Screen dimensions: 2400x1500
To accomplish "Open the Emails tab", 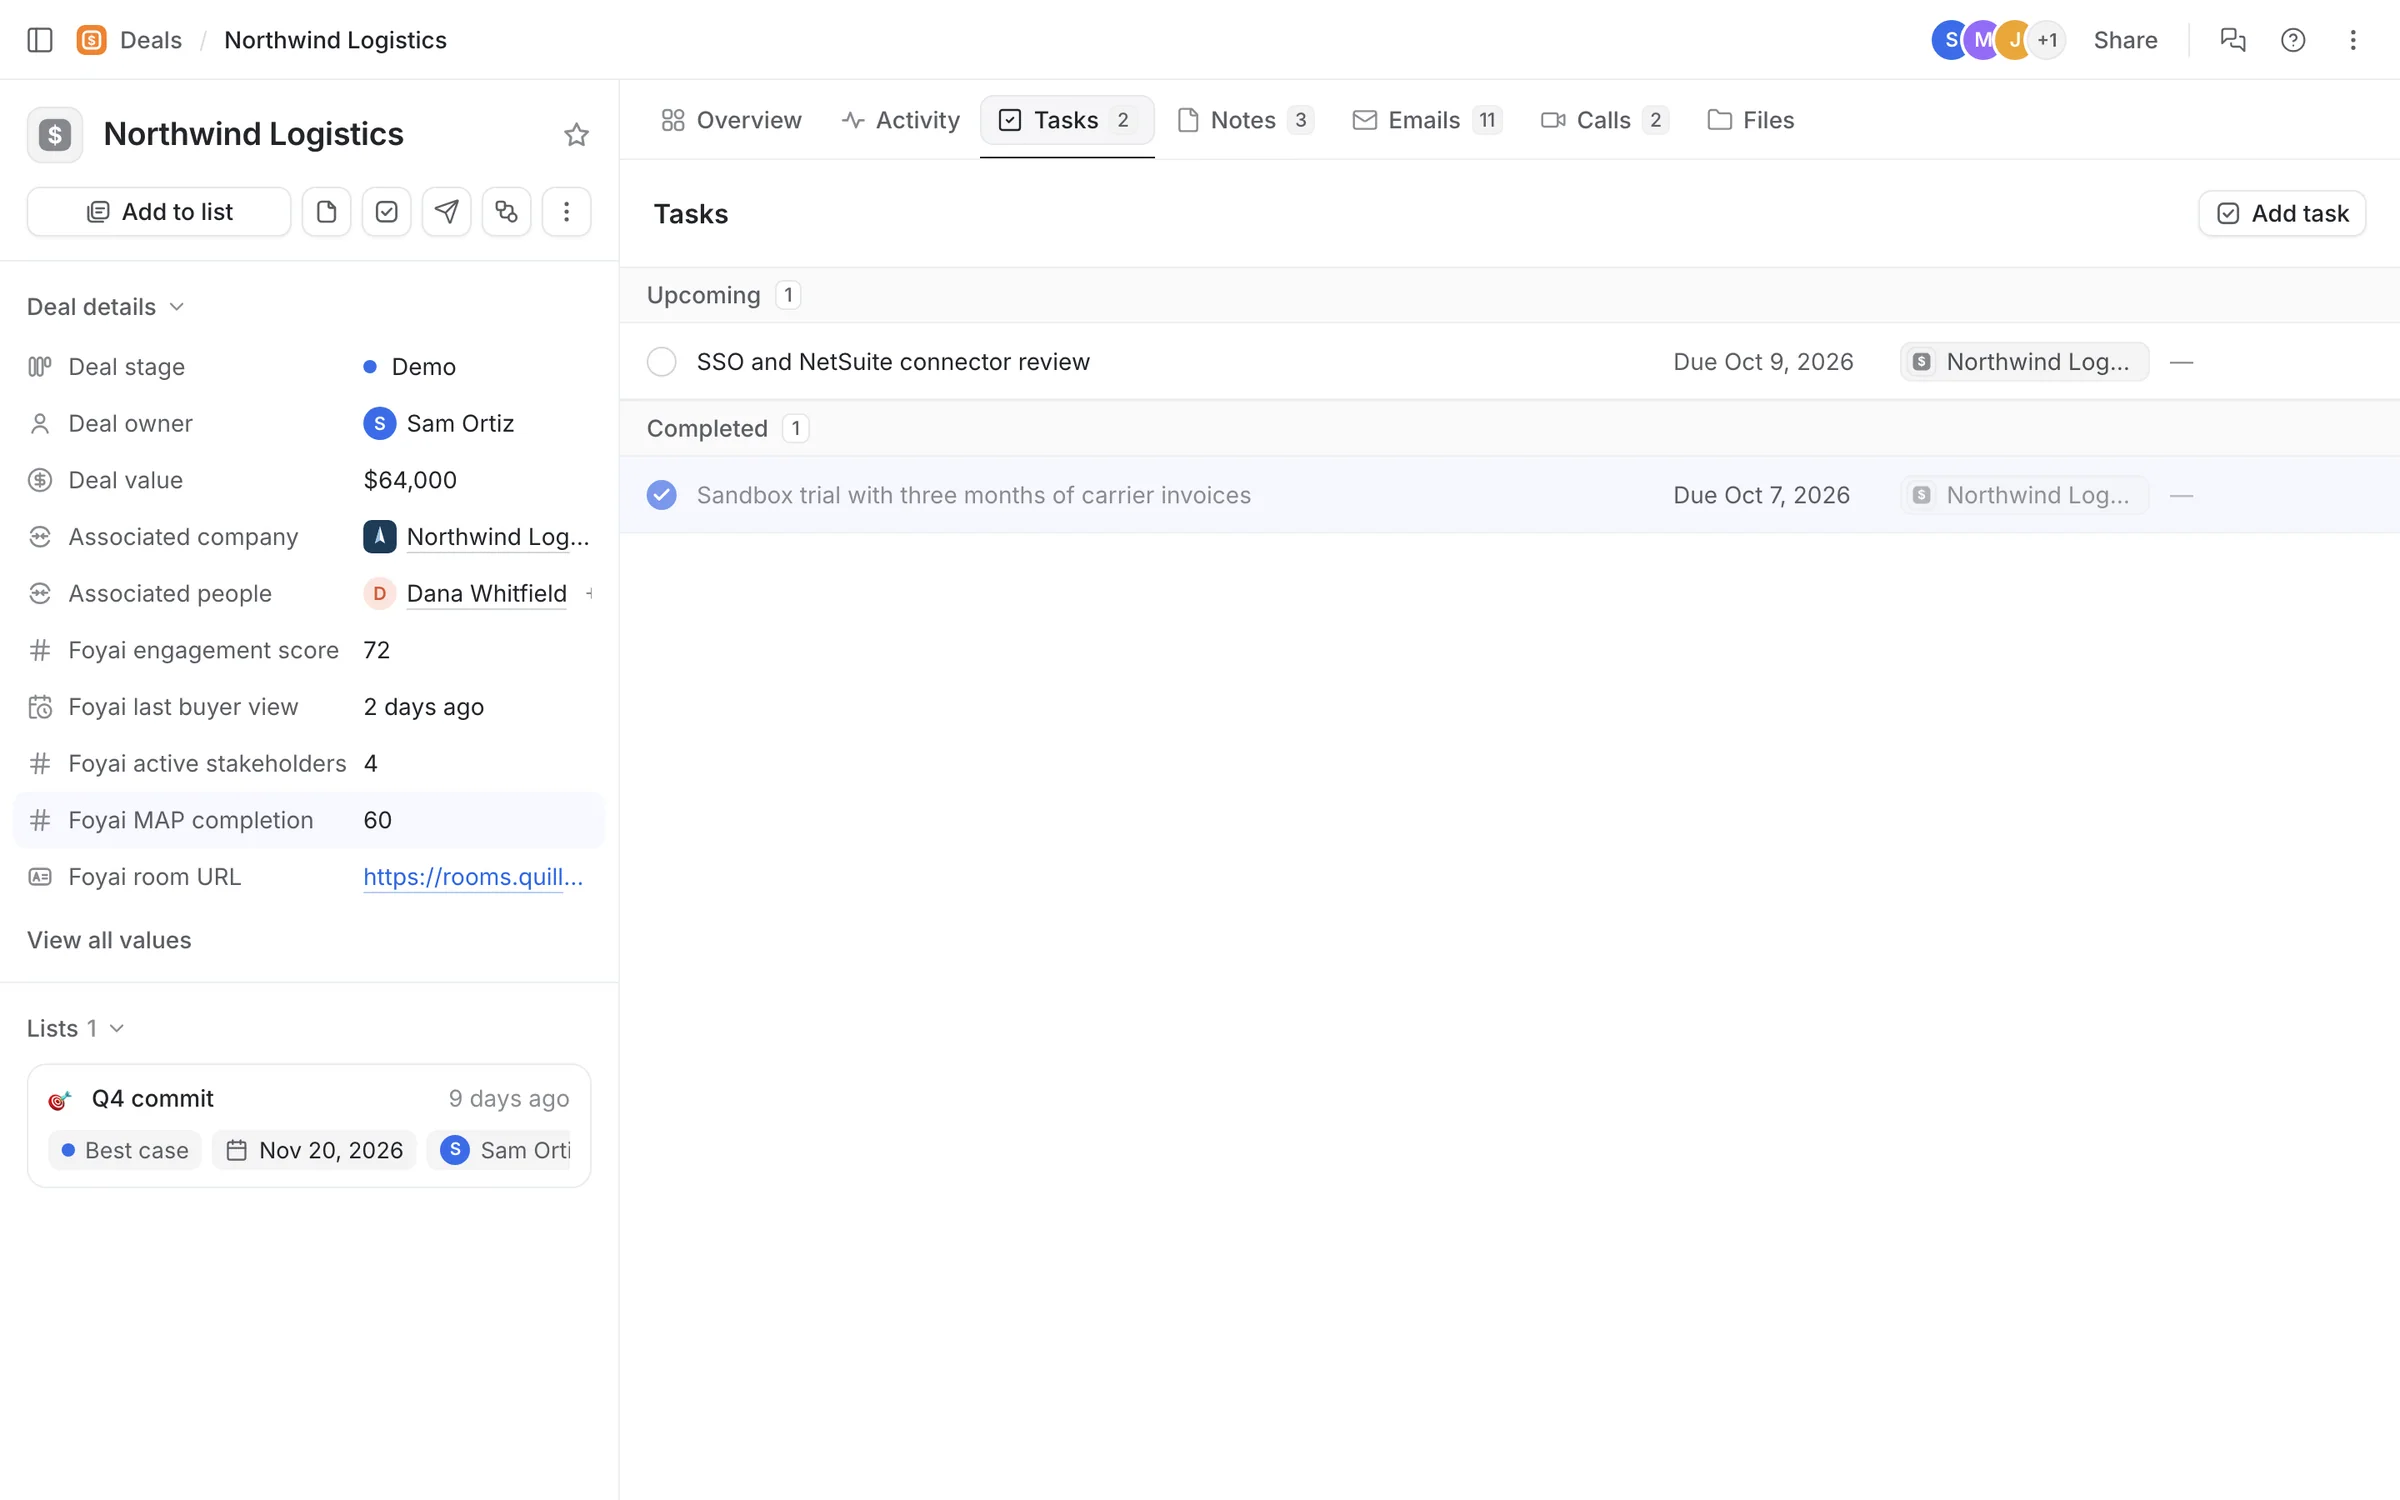I will point(1427,120).
